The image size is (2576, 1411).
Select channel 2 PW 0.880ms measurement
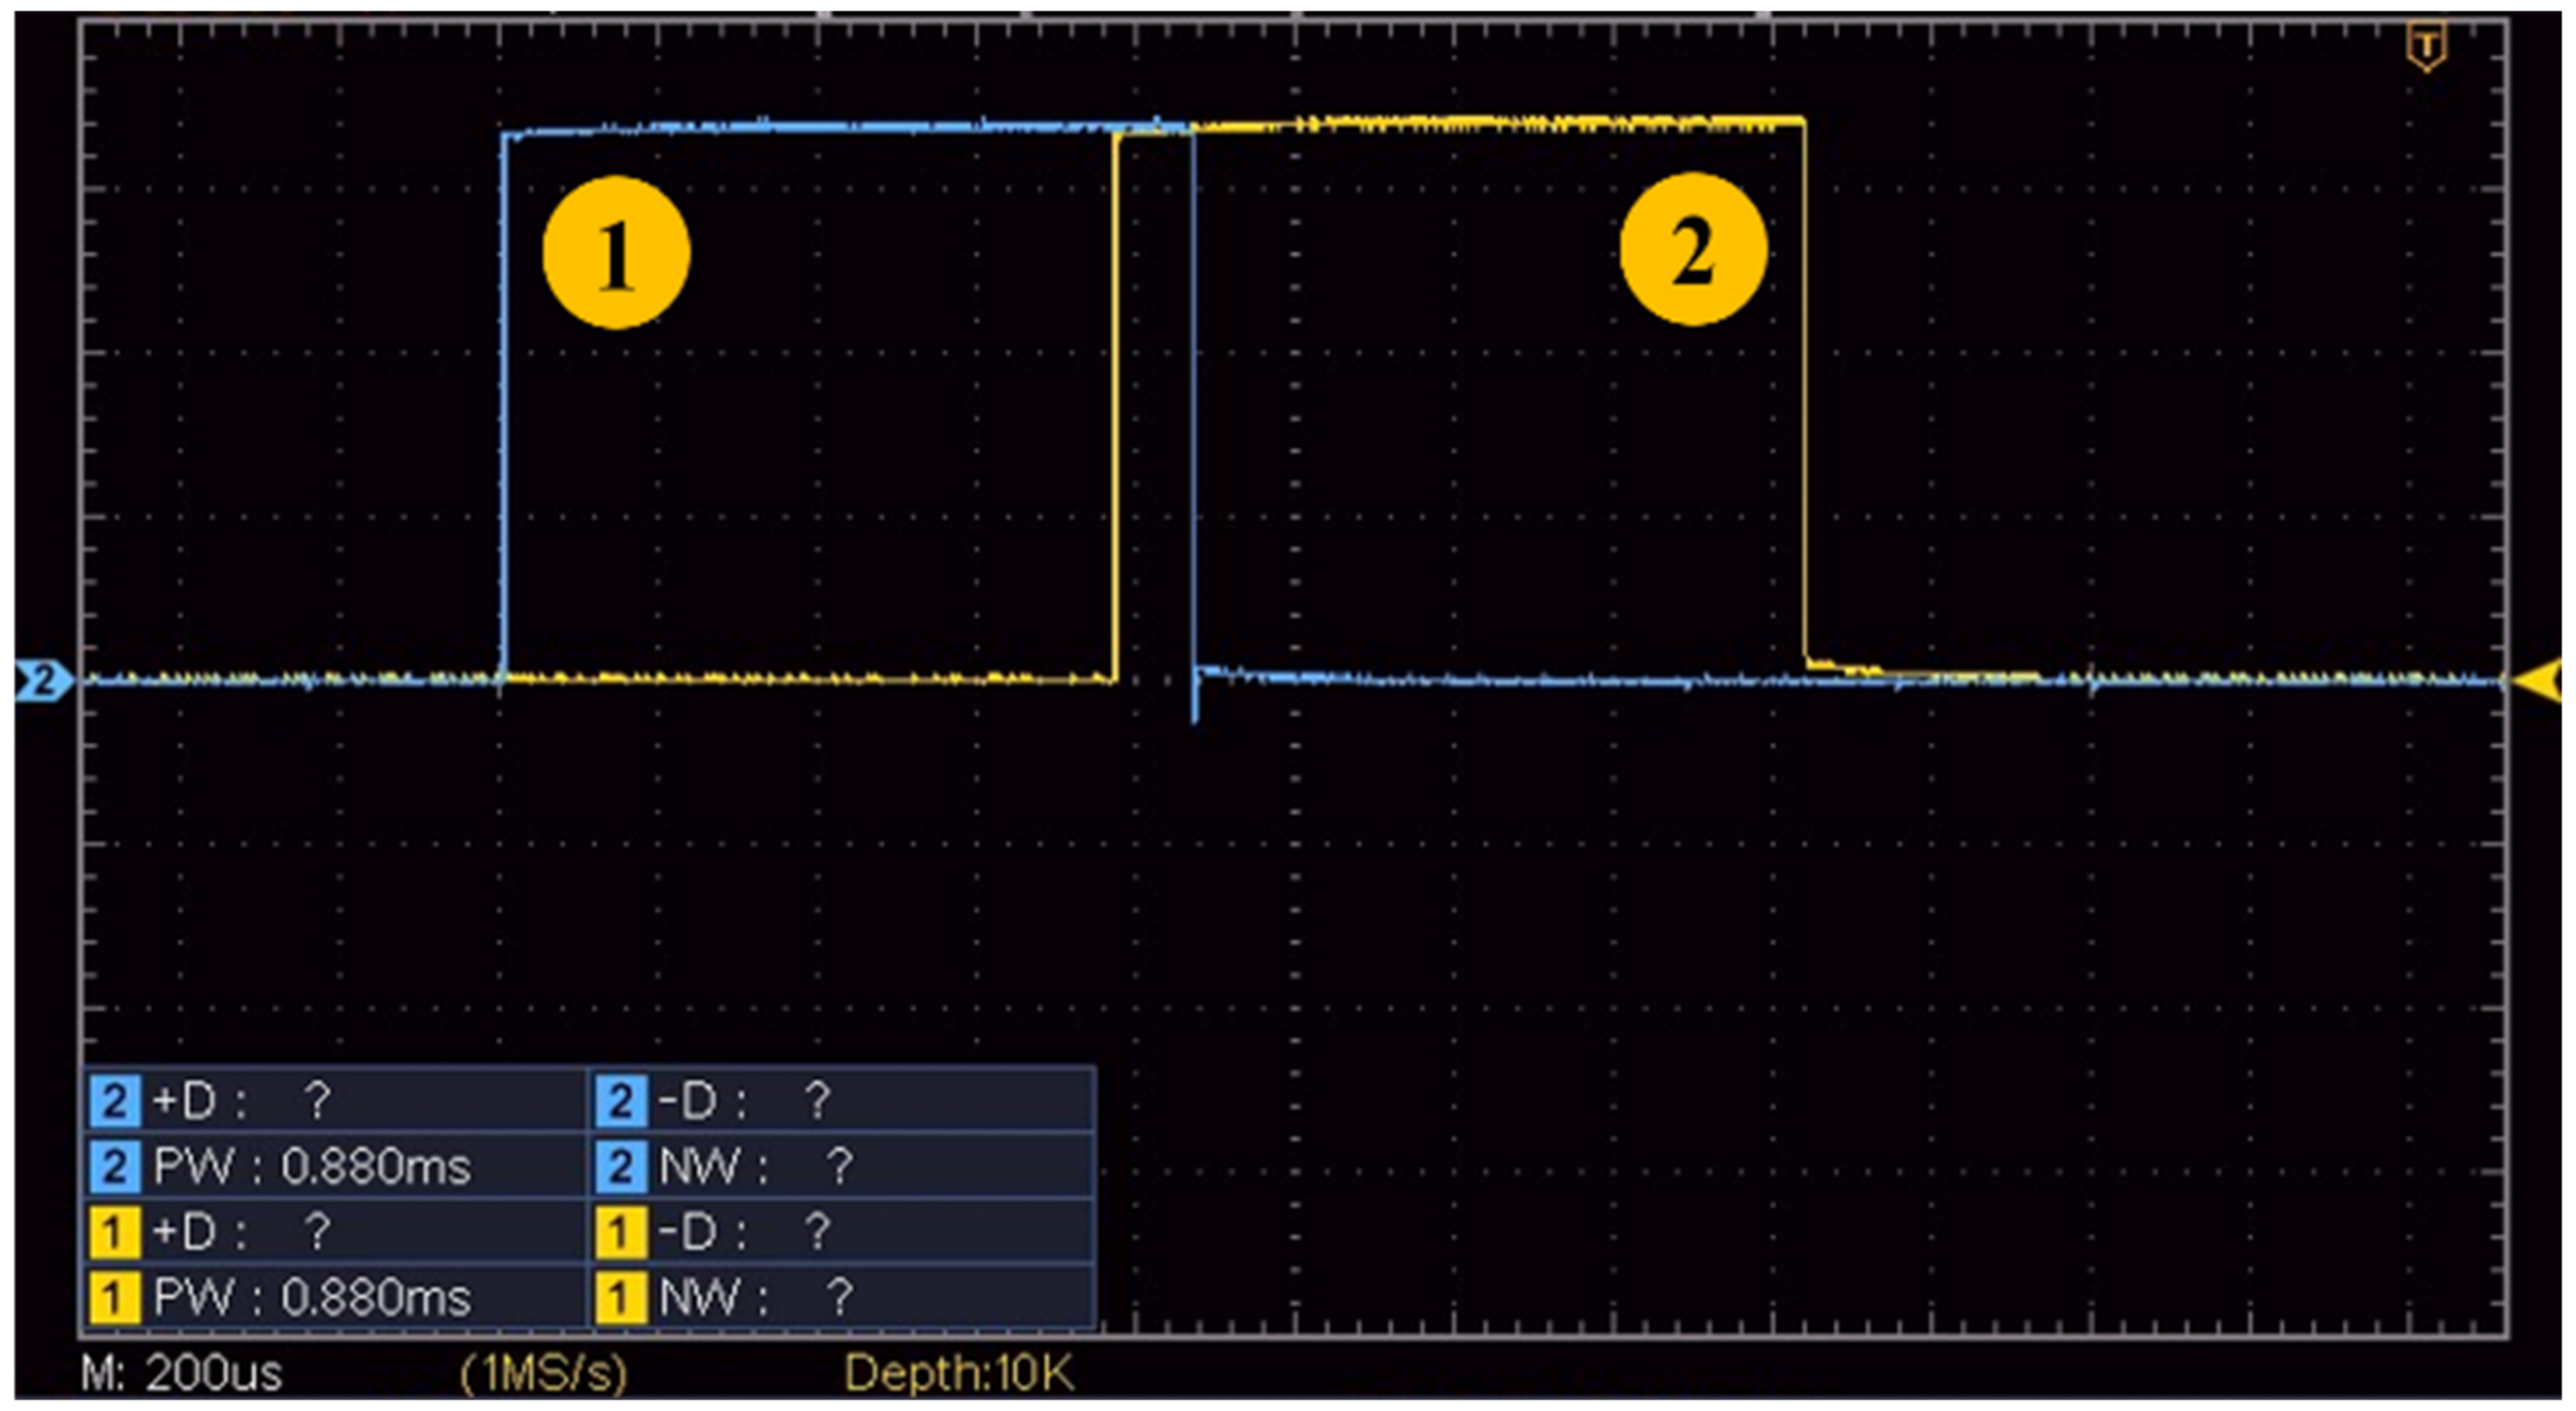(x=312, y=1167)
